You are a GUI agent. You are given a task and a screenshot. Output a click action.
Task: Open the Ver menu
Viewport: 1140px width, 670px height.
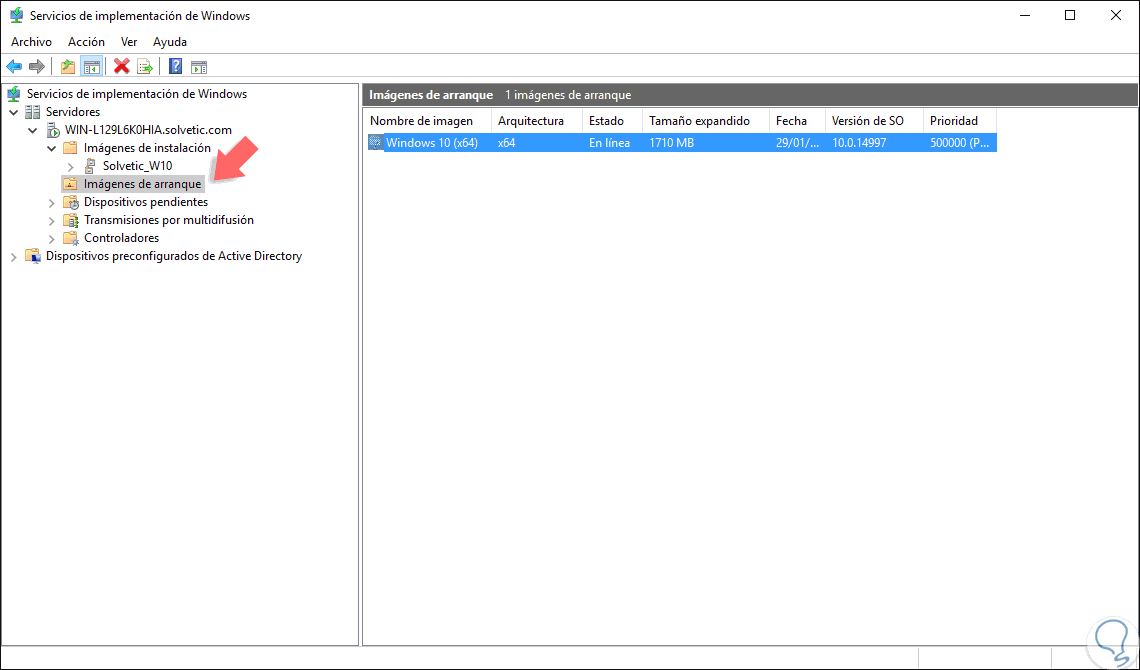click(x=129, y=42)
